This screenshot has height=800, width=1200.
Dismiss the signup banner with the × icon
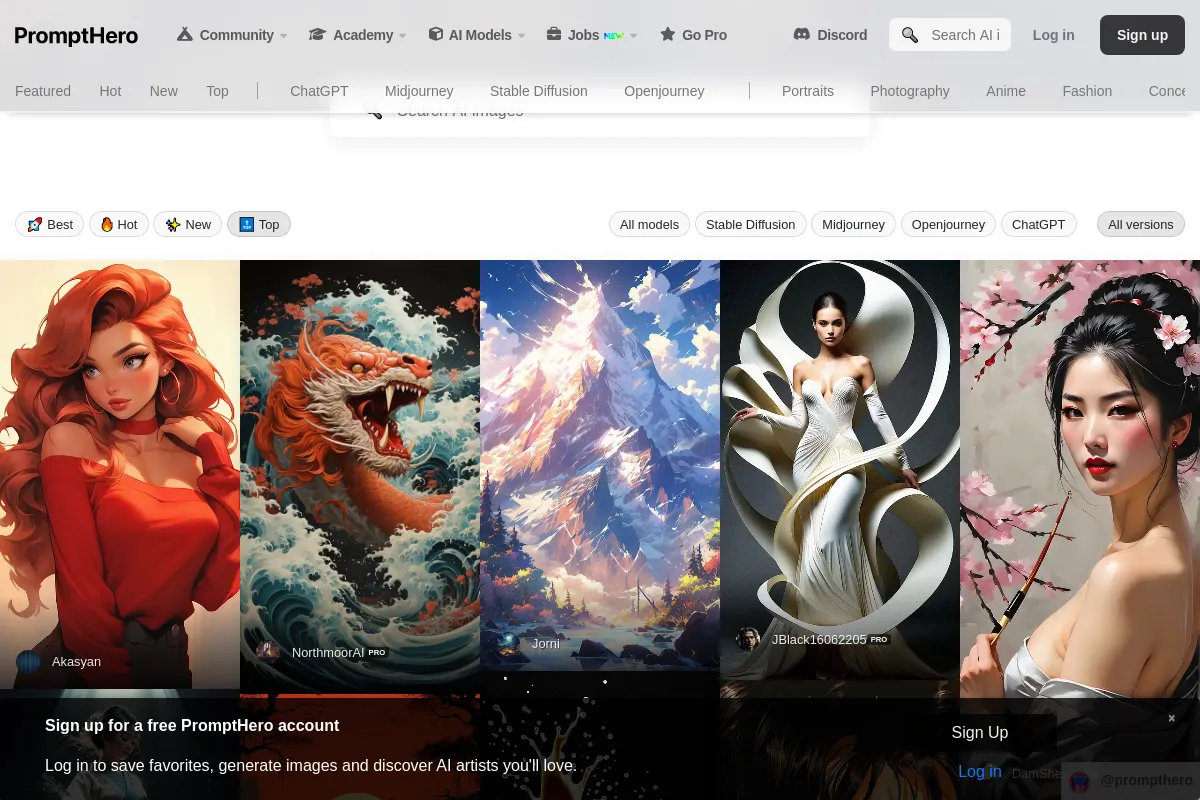point(1171,718)
